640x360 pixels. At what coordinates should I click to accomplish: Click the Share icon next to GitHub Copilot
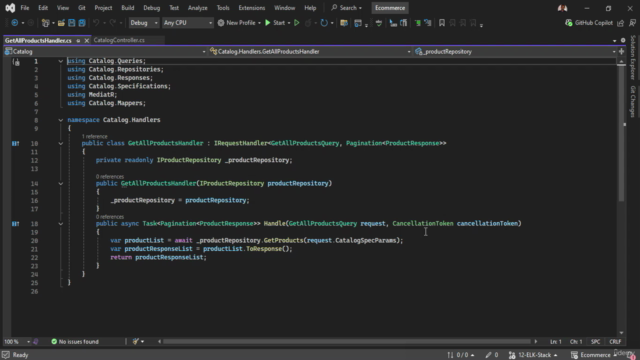(x=621, y=23)
